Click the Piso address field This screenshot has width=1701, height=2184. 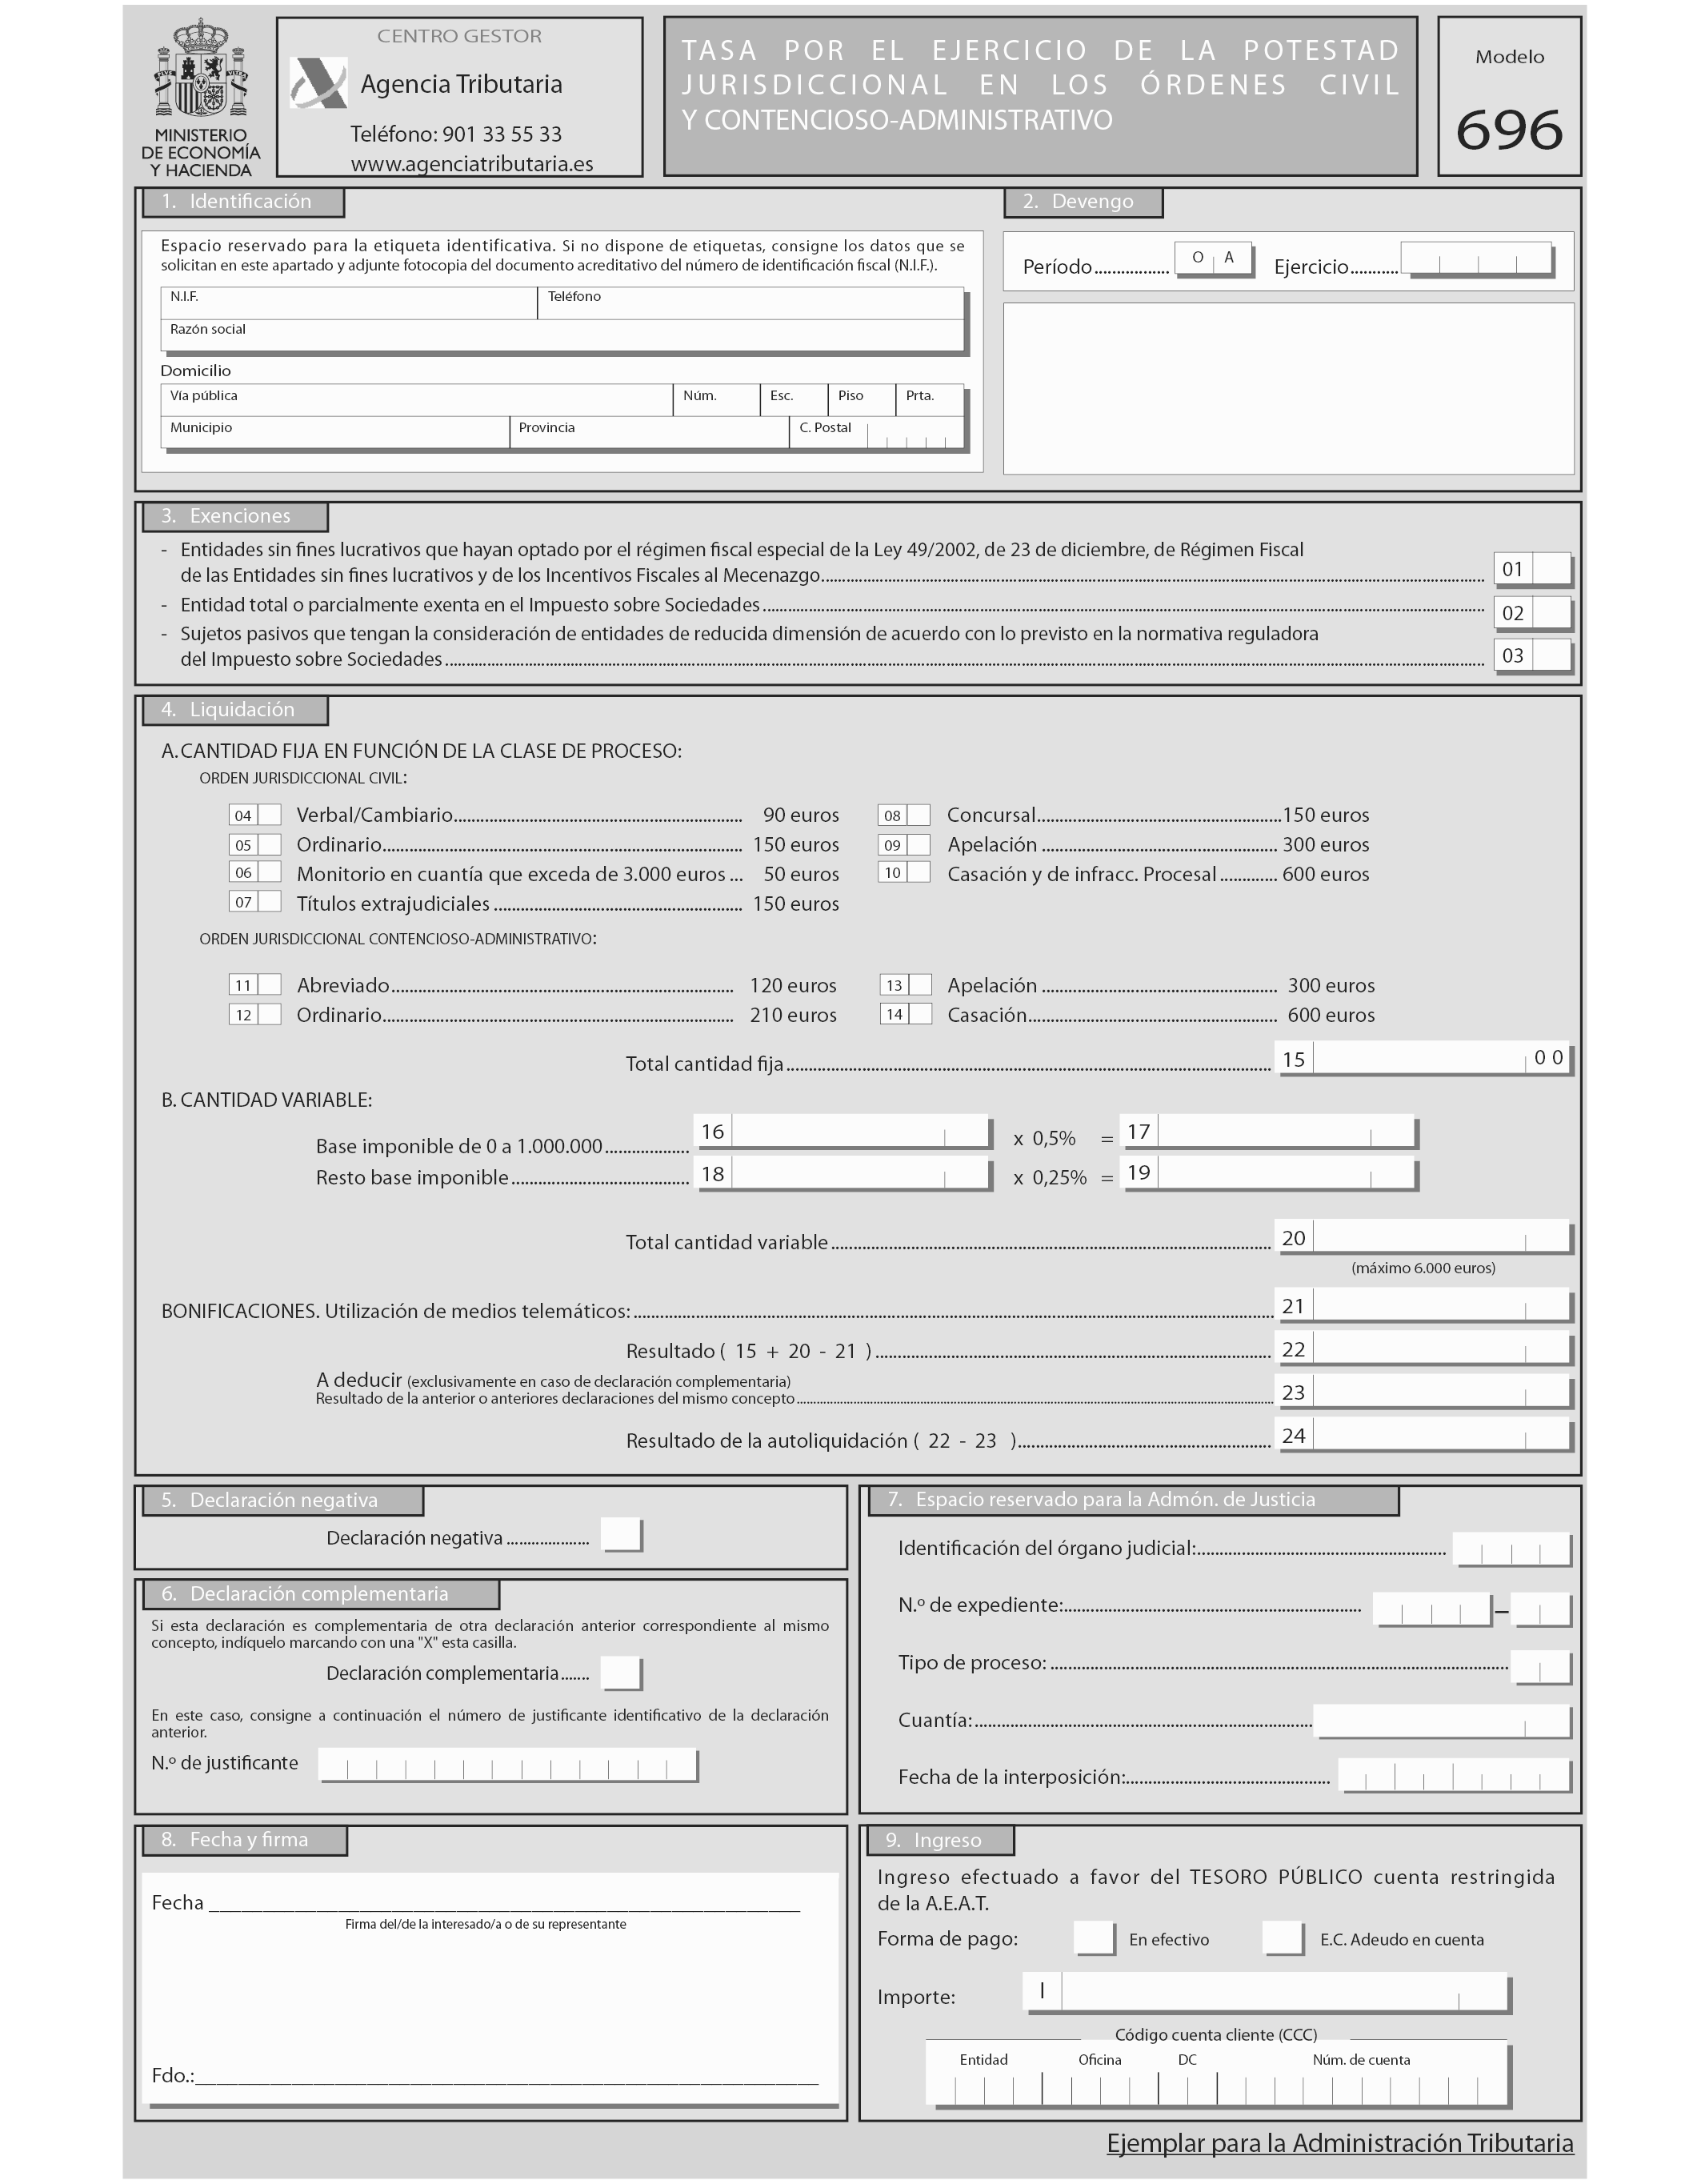861,400
